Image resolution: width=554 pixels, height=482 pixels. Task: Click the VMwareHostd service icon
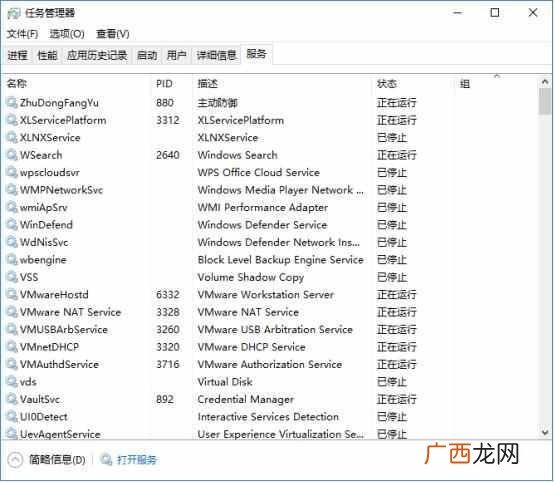pyautogui.click(x=12, y=295)
